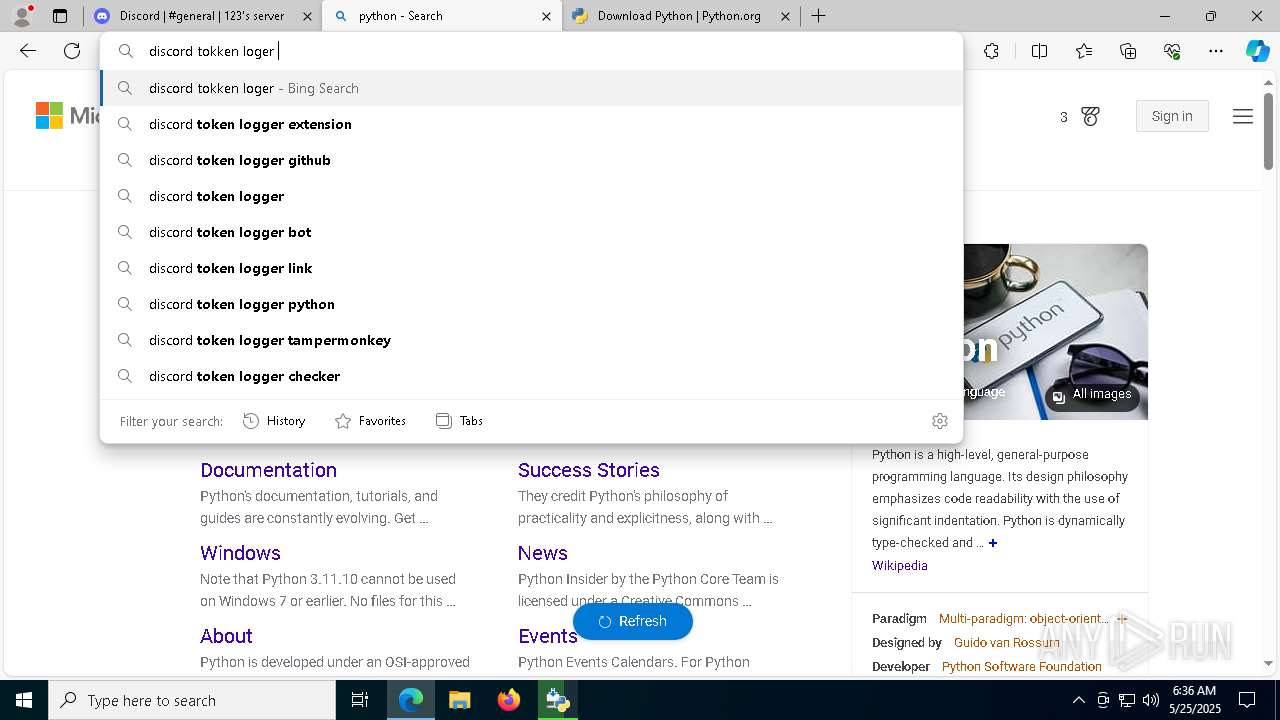Open Python Software Foundation link
The width and height of the screenshot is (1280, 720).
click(x=1021, y=667)
